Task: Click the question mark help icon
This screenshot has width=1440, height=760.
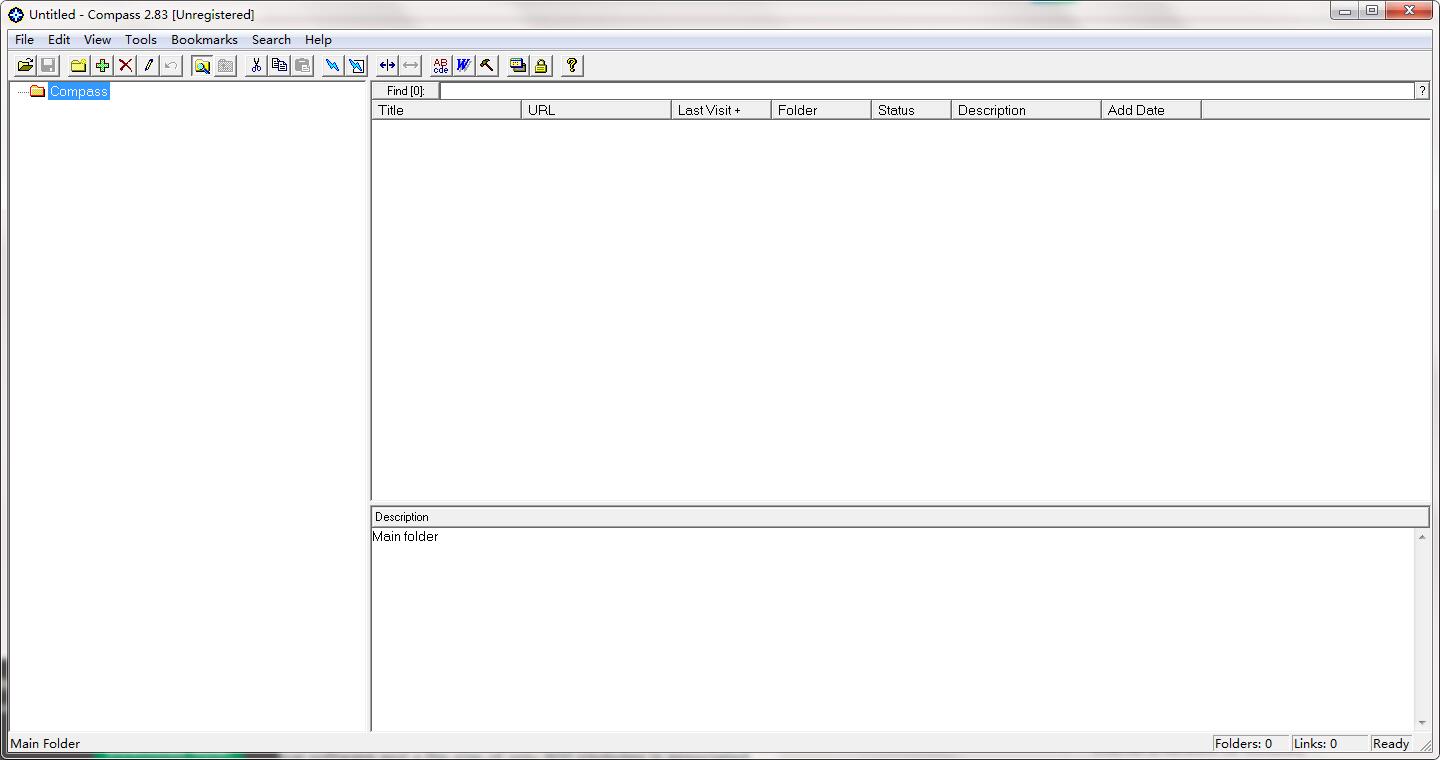Action: tap(572, 66)
